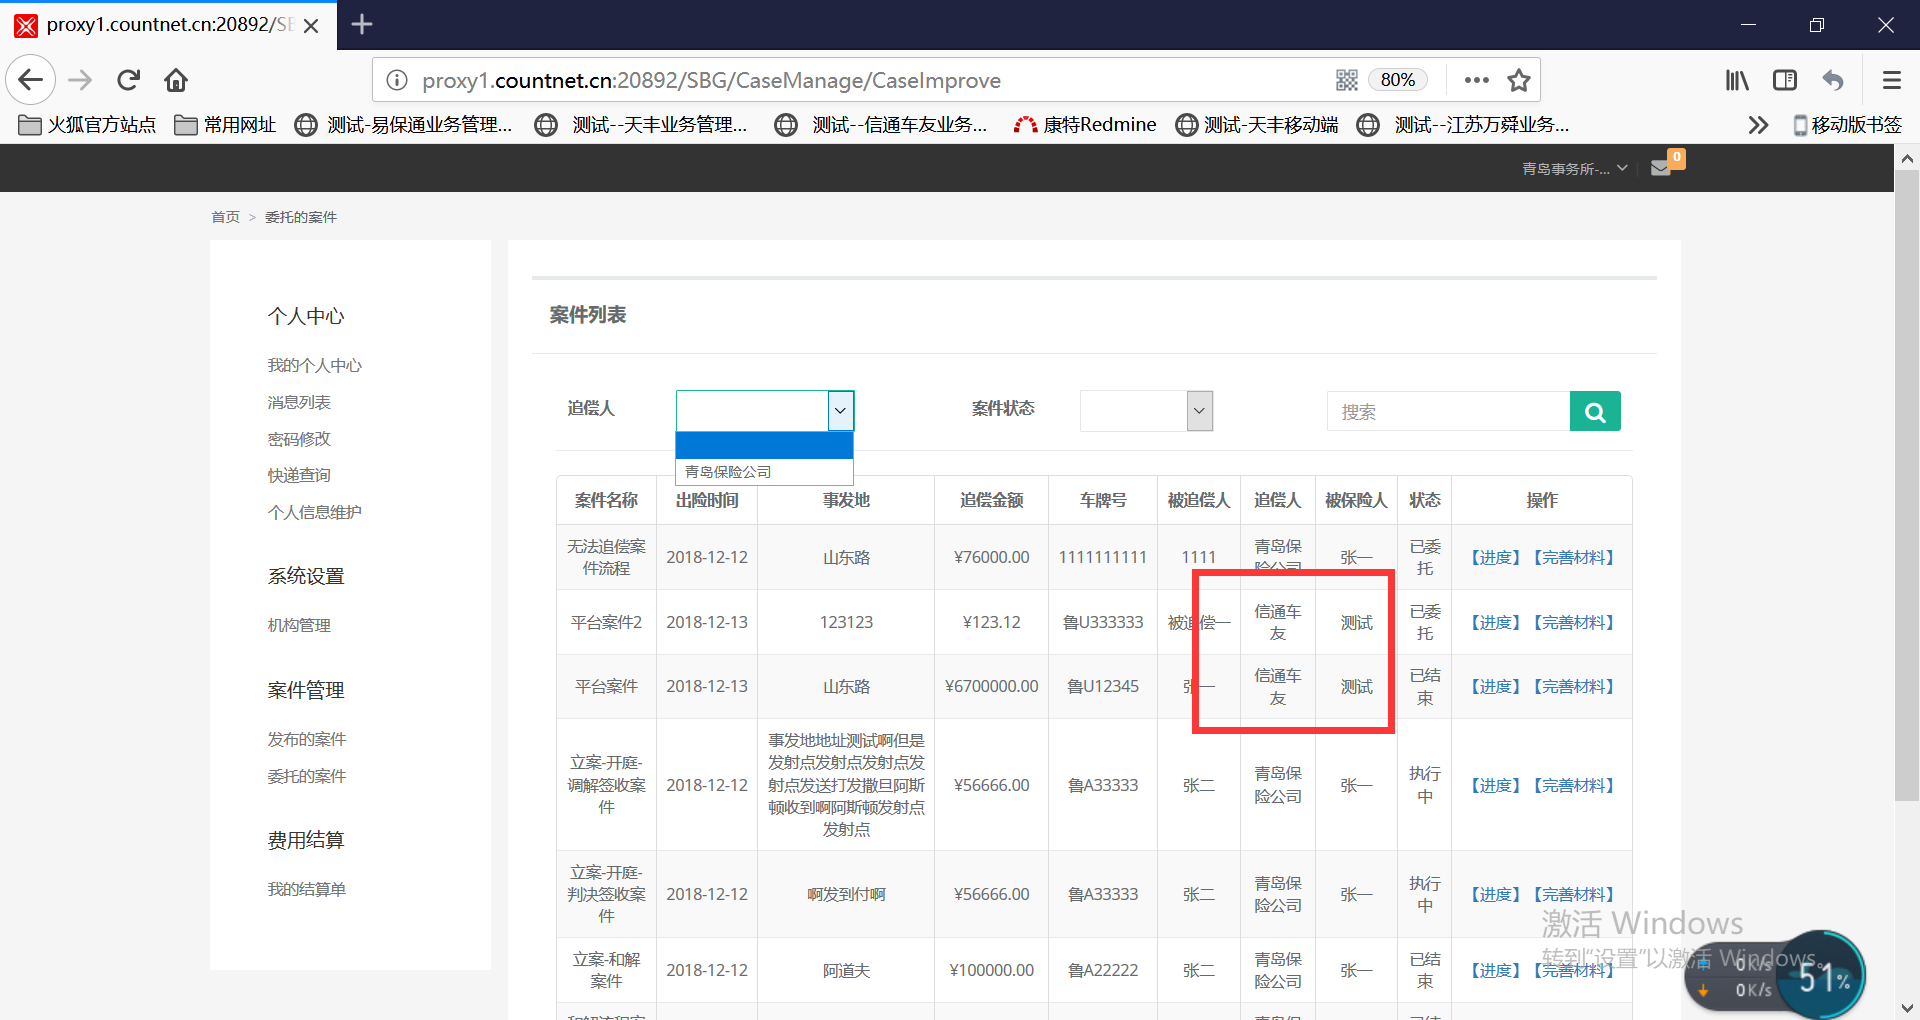Open the mail notification envelope icon
The width and height of the screenshot is (1920, 1020).
[x=1661, y=168]
